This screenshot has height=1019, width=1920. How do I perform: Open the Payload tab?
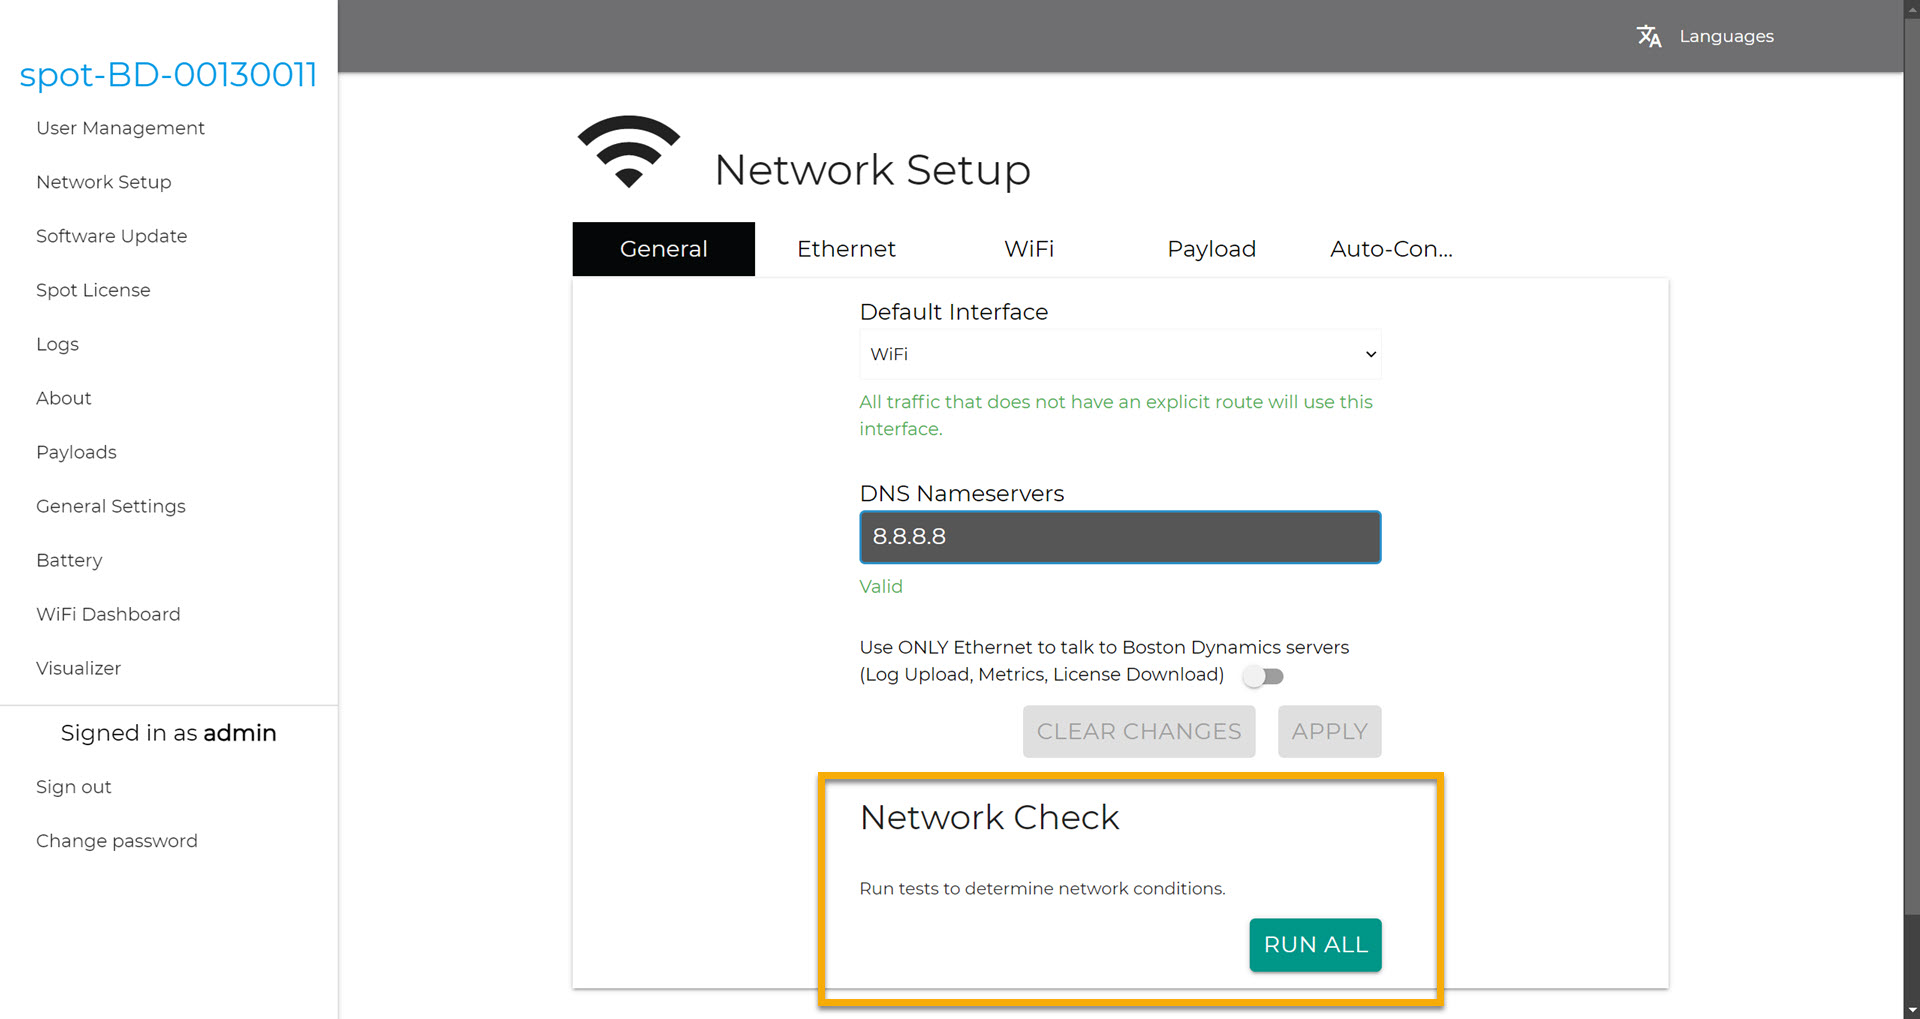(1211, 249)
